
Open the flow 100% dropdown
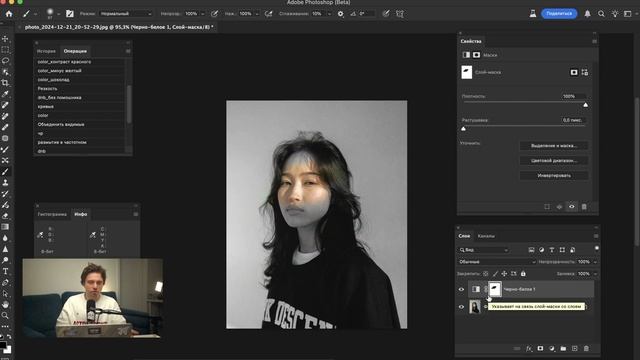pyautogui.click(x=257, y=13)
